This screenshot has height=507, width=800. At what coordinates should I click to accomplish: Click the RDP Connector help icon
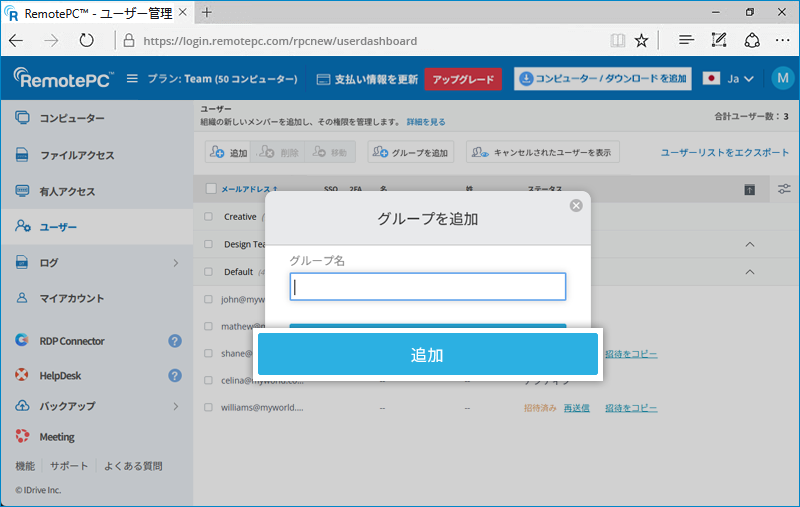[x=175, y=341]
